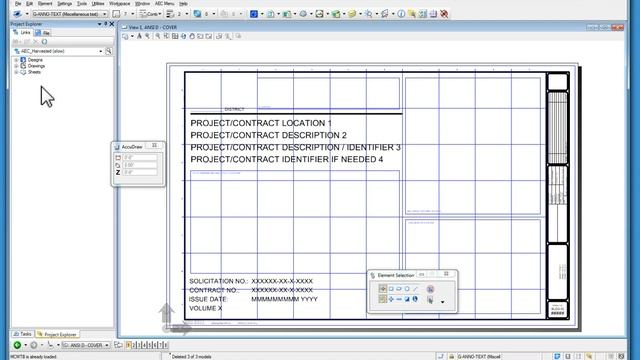Click the View Previous icon

click(200, 36)
